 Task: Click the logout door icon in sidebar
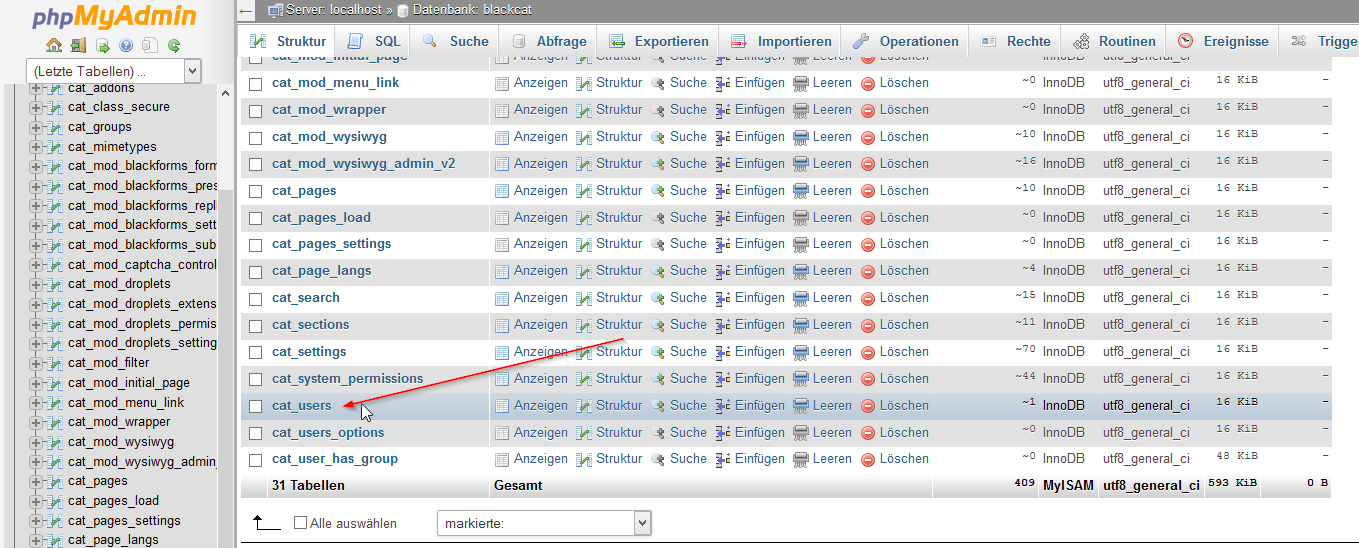coord(78,45)
